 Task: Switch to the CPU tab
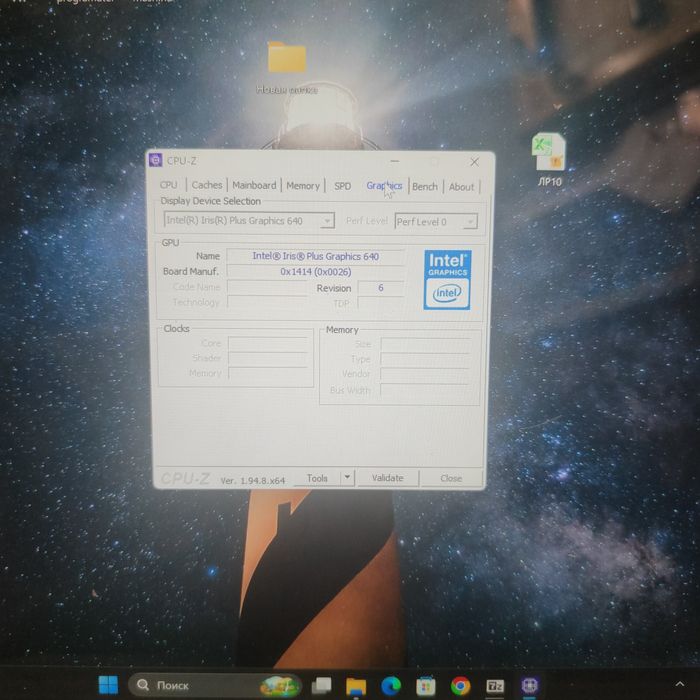pos(168,185)
